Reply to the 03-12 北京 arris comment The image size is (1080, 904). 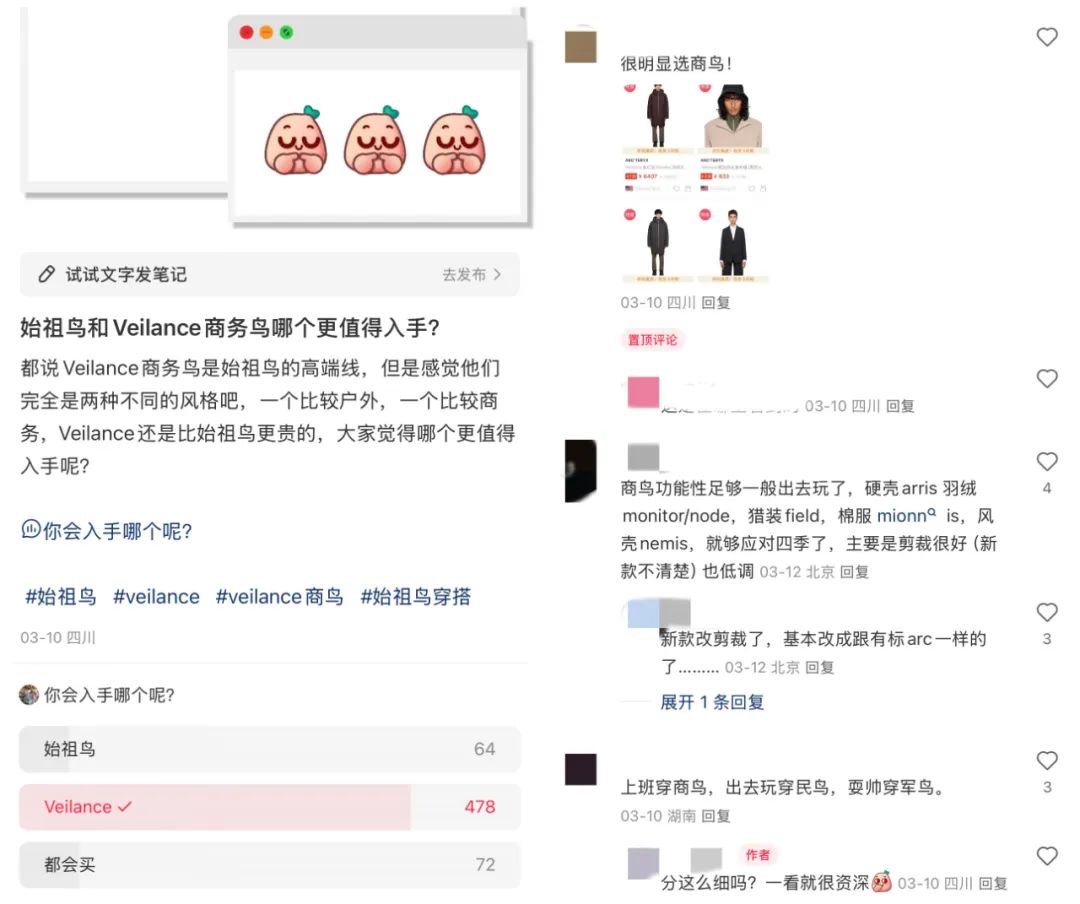tap(854, 572)
